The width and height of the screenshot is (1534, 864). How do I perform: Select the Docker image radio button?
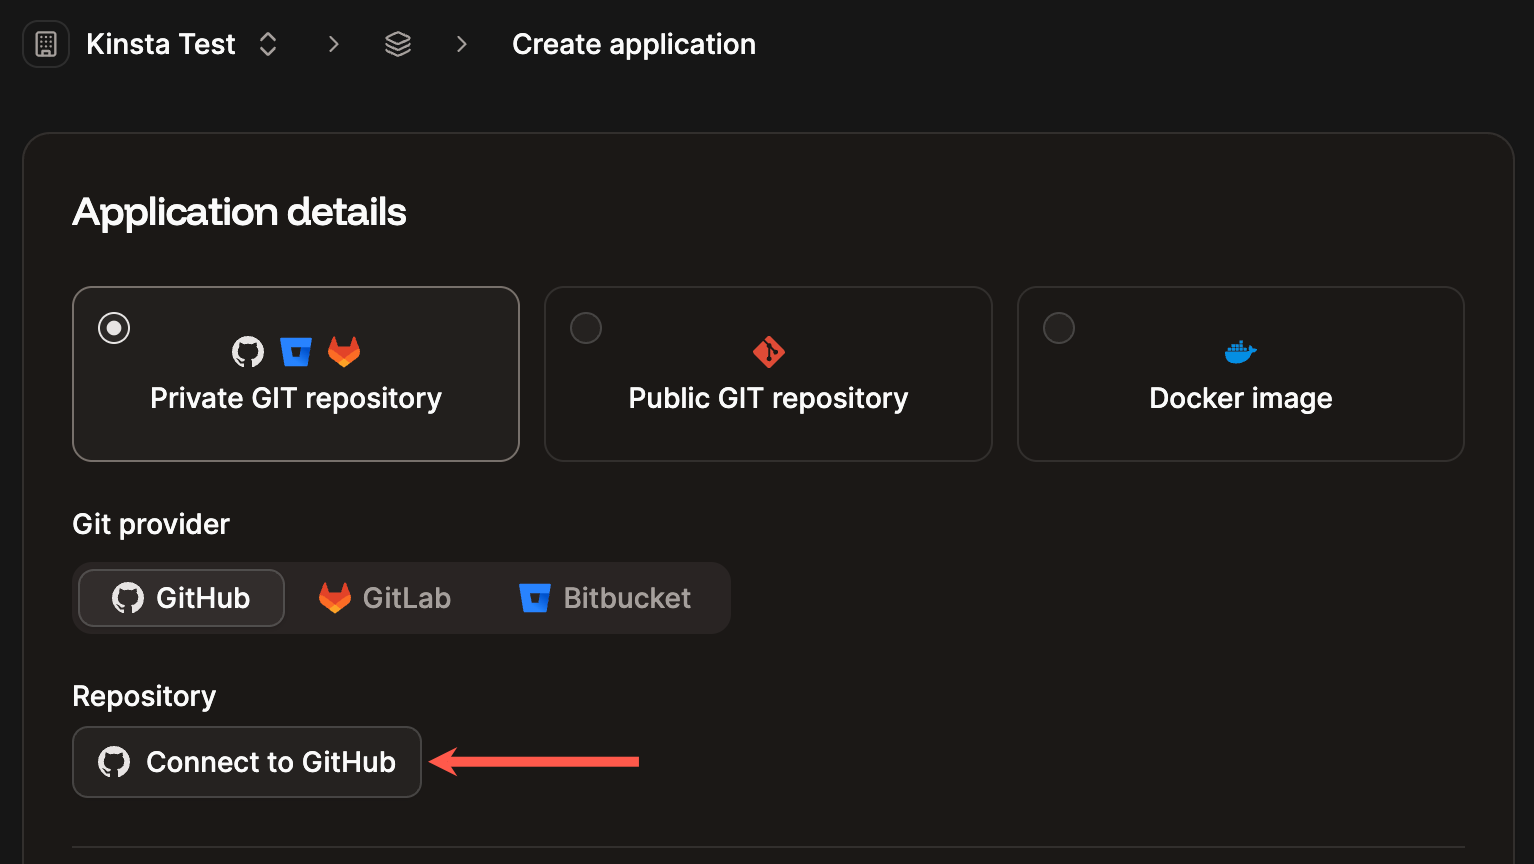pos(1058,327)
